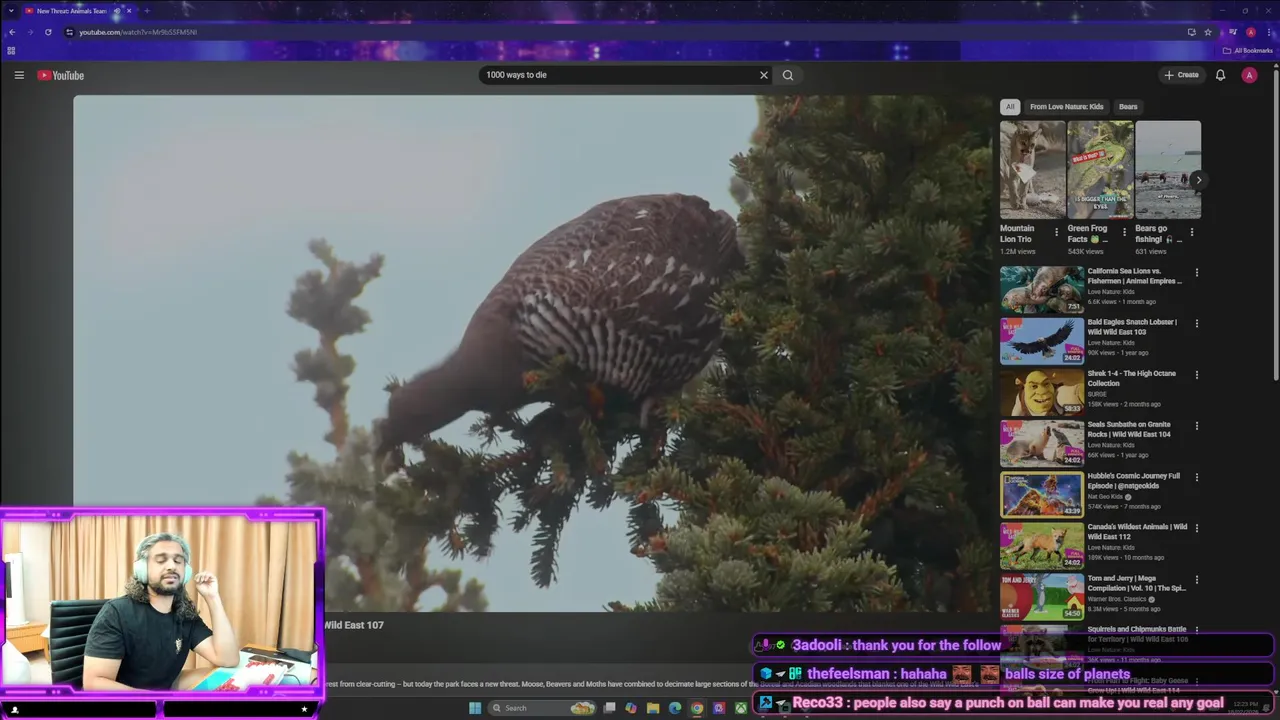Close the New Threat YouTube tab
The image size is (1280, 720).
(x=129, y=11)
